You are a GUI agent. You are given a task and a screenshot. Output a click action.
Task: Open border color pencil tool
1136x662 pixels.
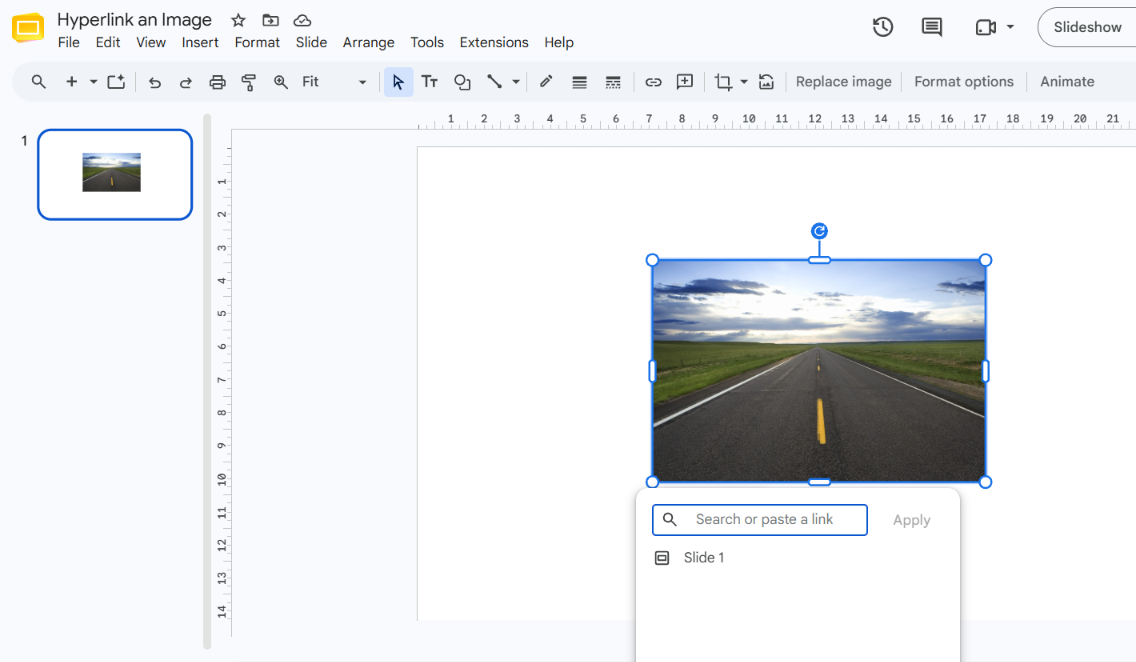[x=546, y=82]
